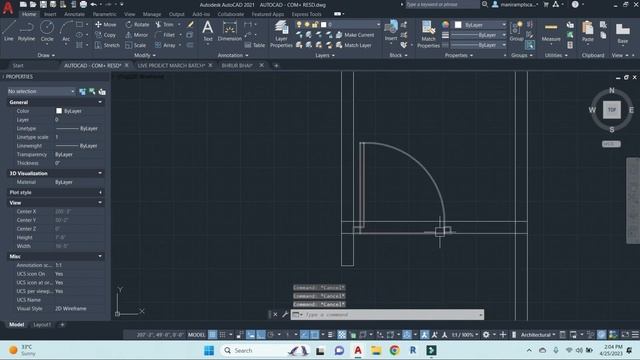This screenshot has height=360, width=640.
Task: Click the Paste icon
Action: click(x=588, y=31)
